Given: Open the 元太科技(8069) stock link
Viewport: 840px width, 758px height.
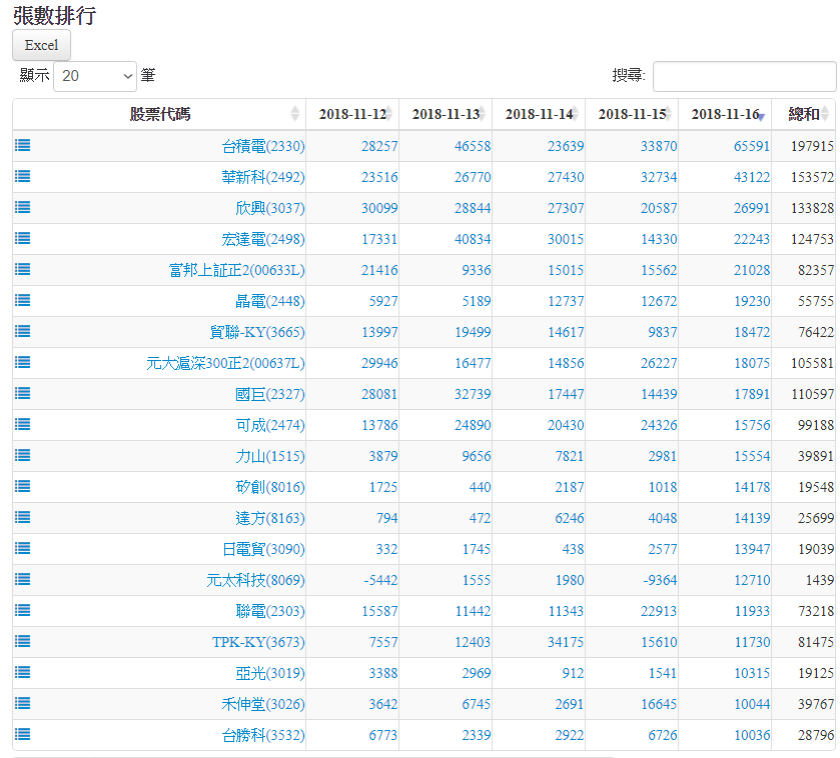Looking at the screenshot, I should tap(255, 580).
